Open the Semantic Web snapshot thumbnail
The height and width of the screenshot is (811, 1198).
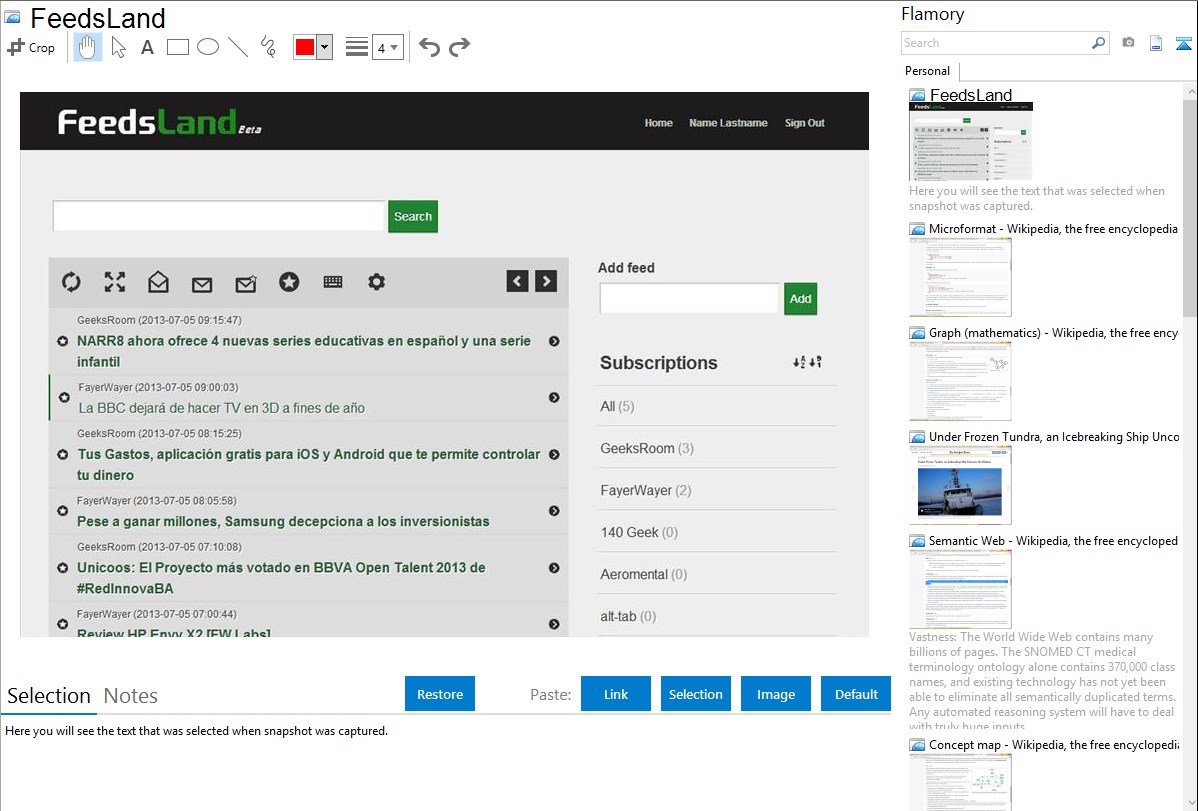pos(960,589)
